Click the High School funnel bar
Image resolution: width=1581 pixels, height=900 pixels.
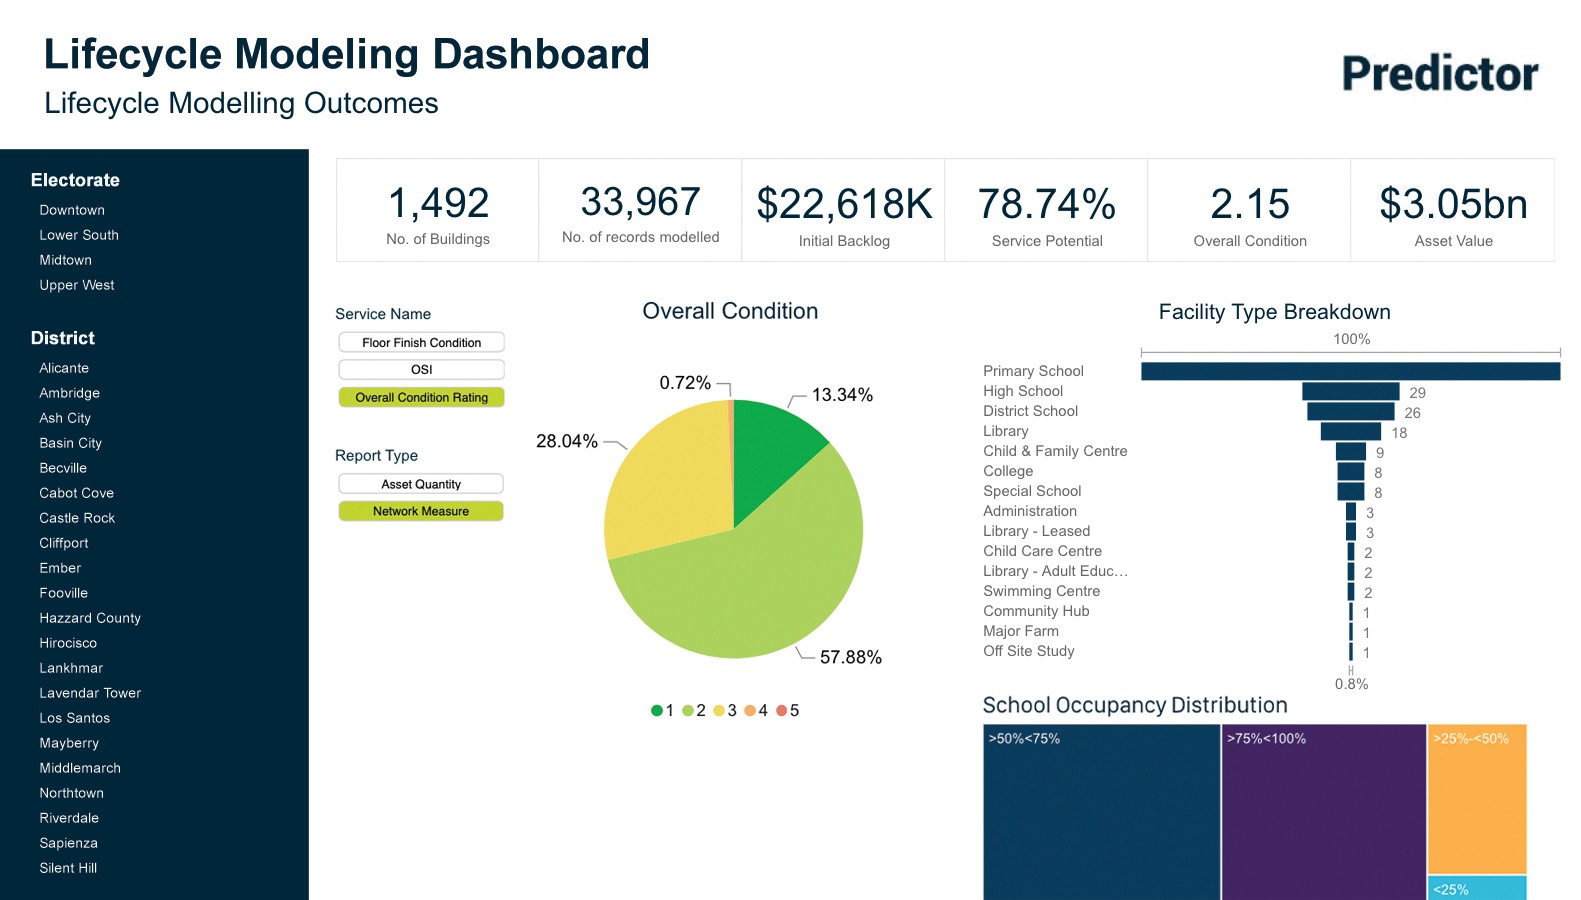pyautogui.click(x=1350, y=391)
